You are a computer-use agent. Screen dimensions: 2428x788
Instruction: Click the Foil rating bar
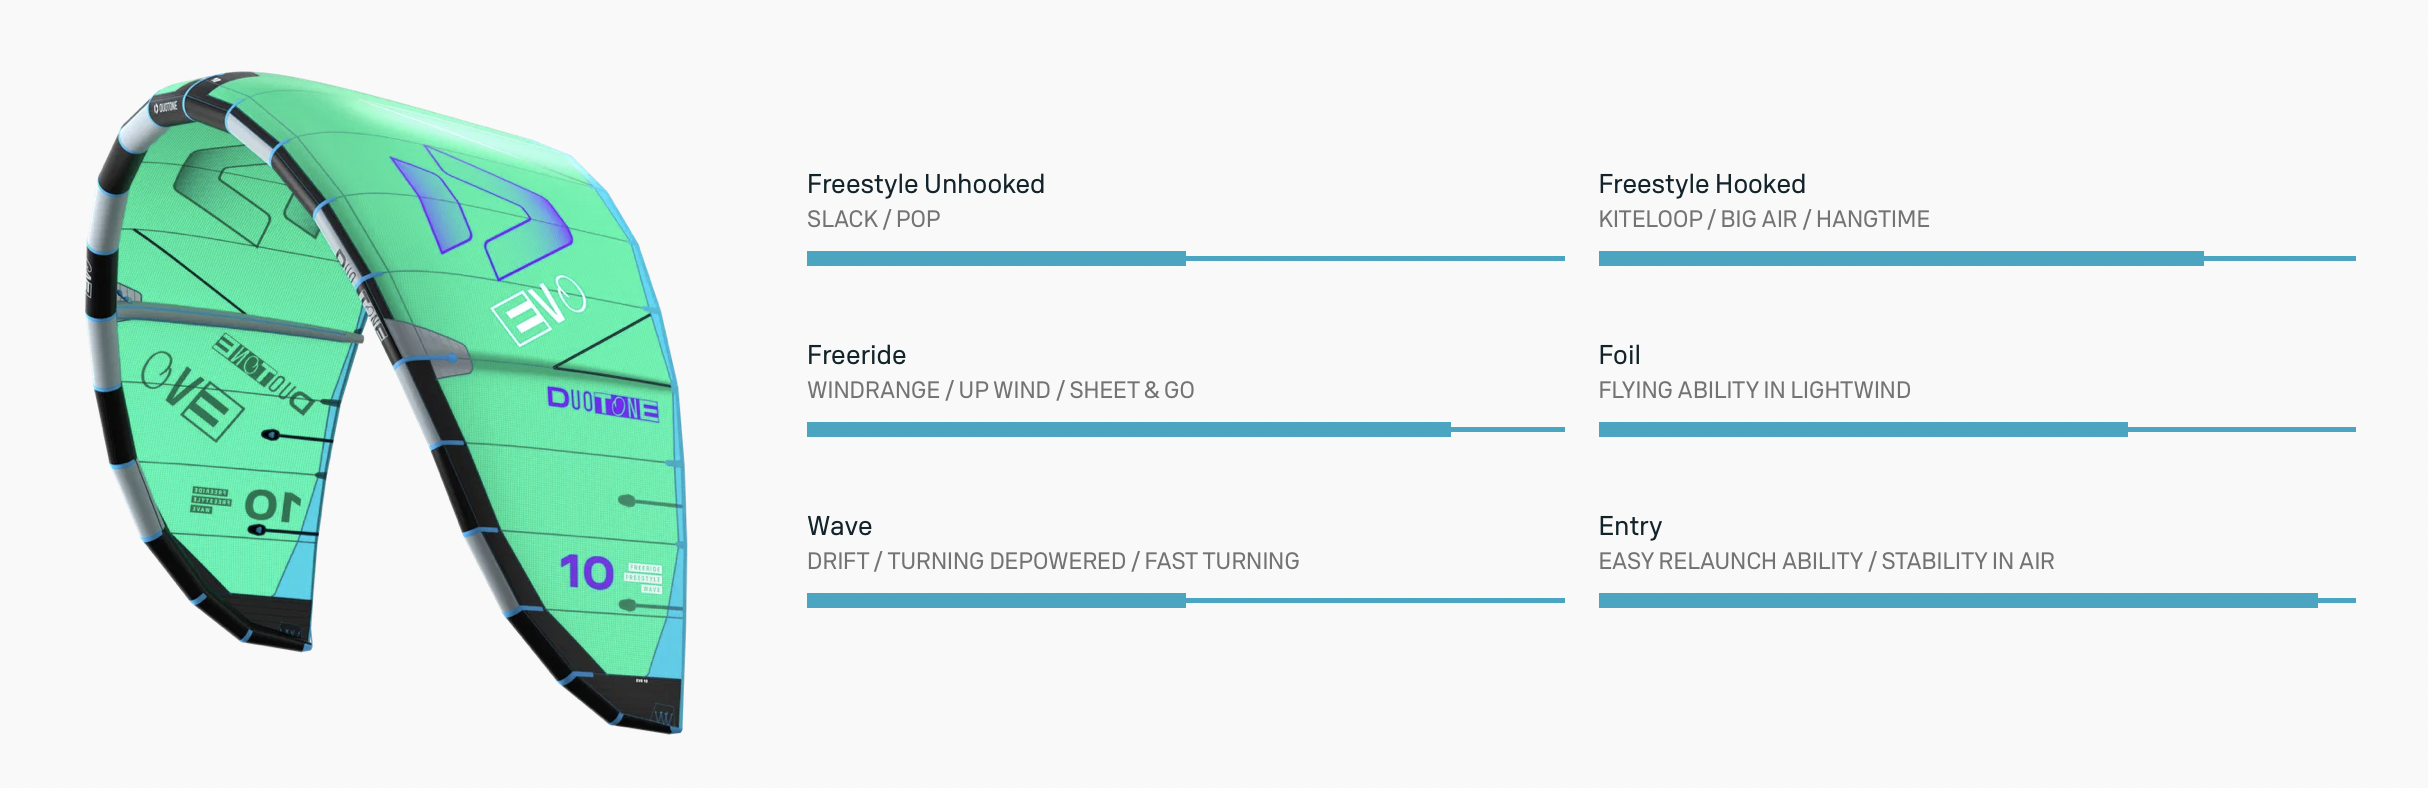(x=1976, y=430)
